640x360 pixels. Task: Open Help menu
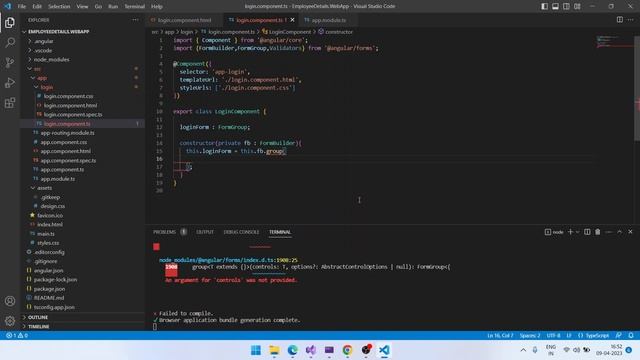157,7
